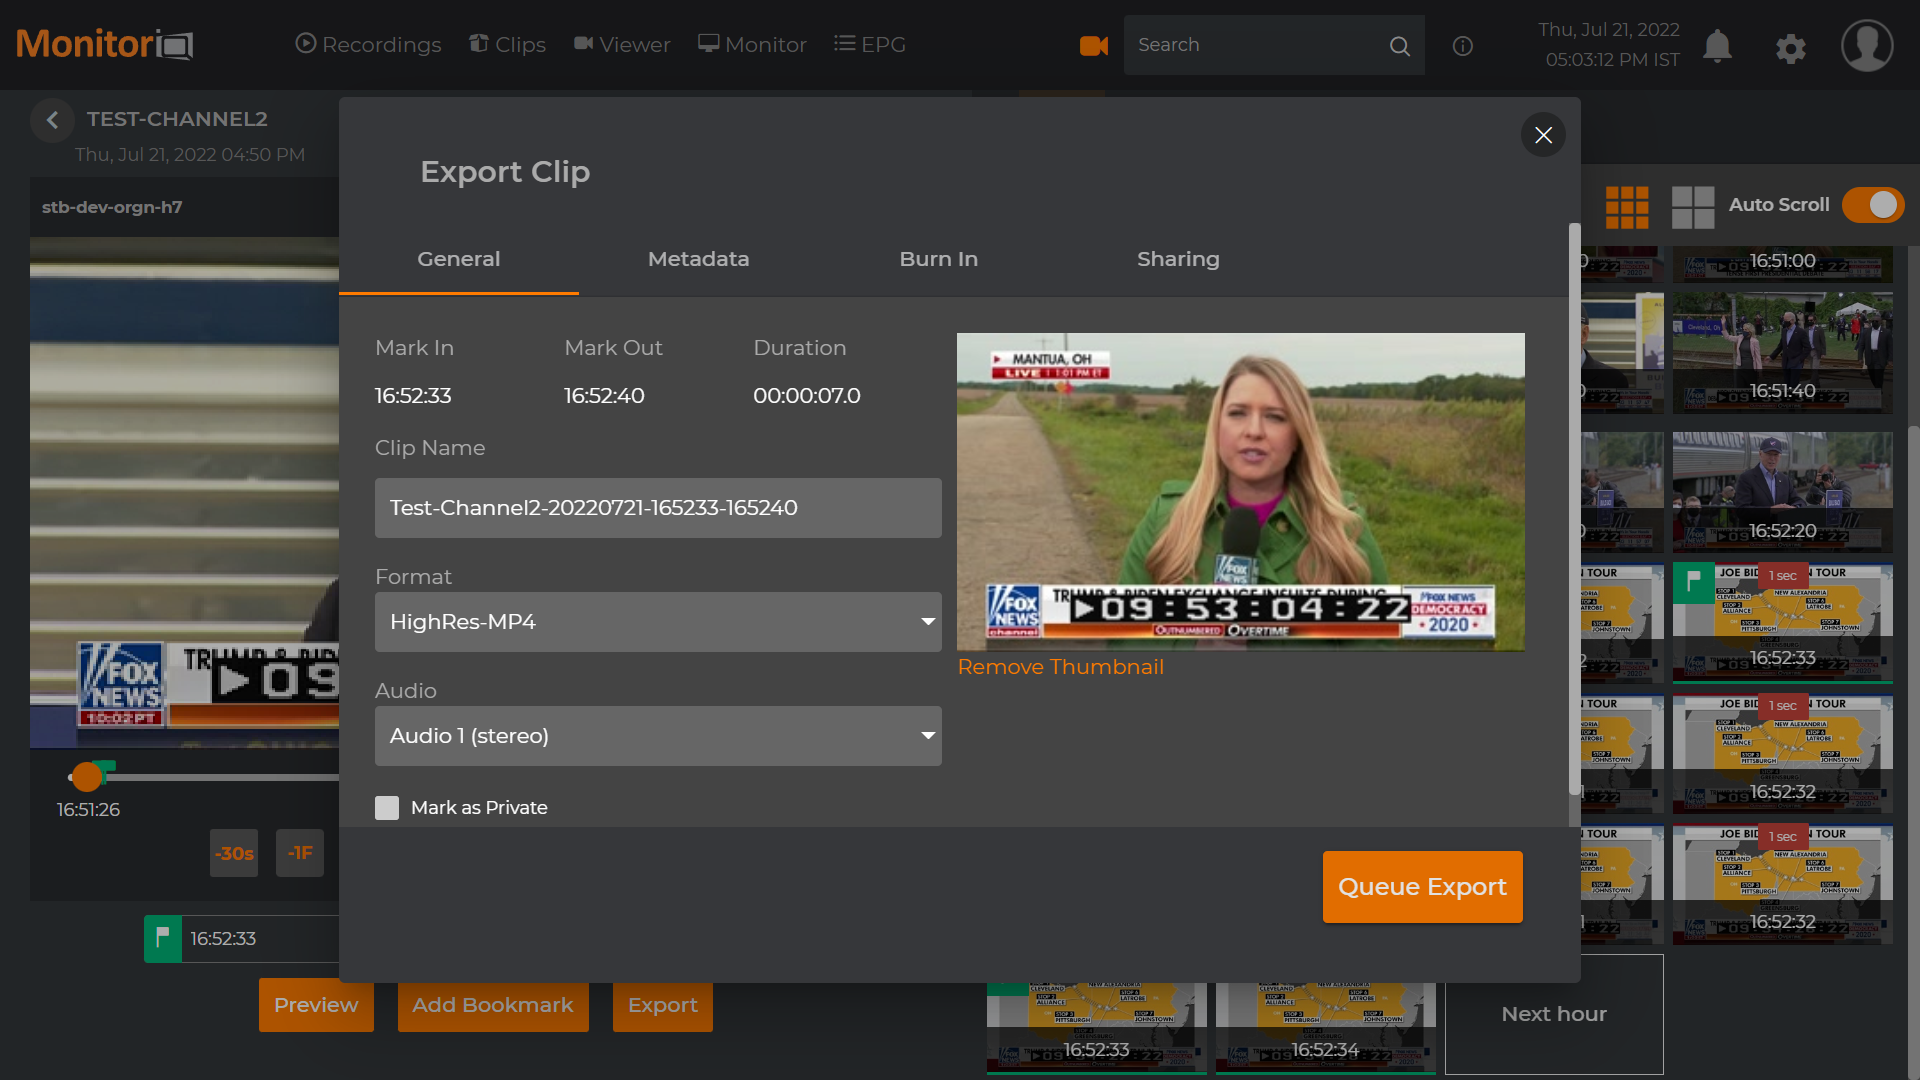
Task: Click the Remove Thumbnail link
Action: point(1060,666)
